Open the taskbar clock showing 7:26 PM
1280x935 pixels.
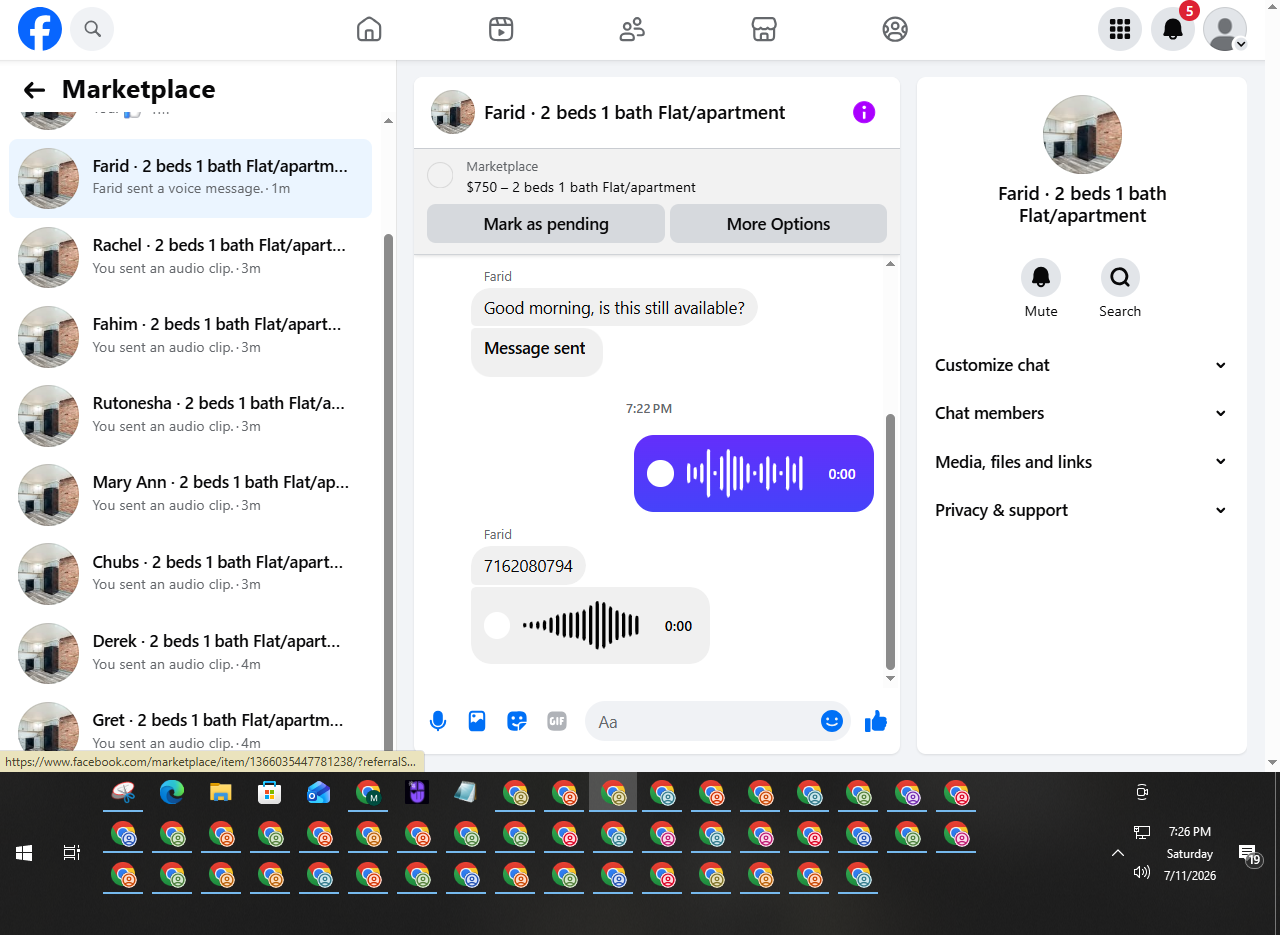[1189, 853]
